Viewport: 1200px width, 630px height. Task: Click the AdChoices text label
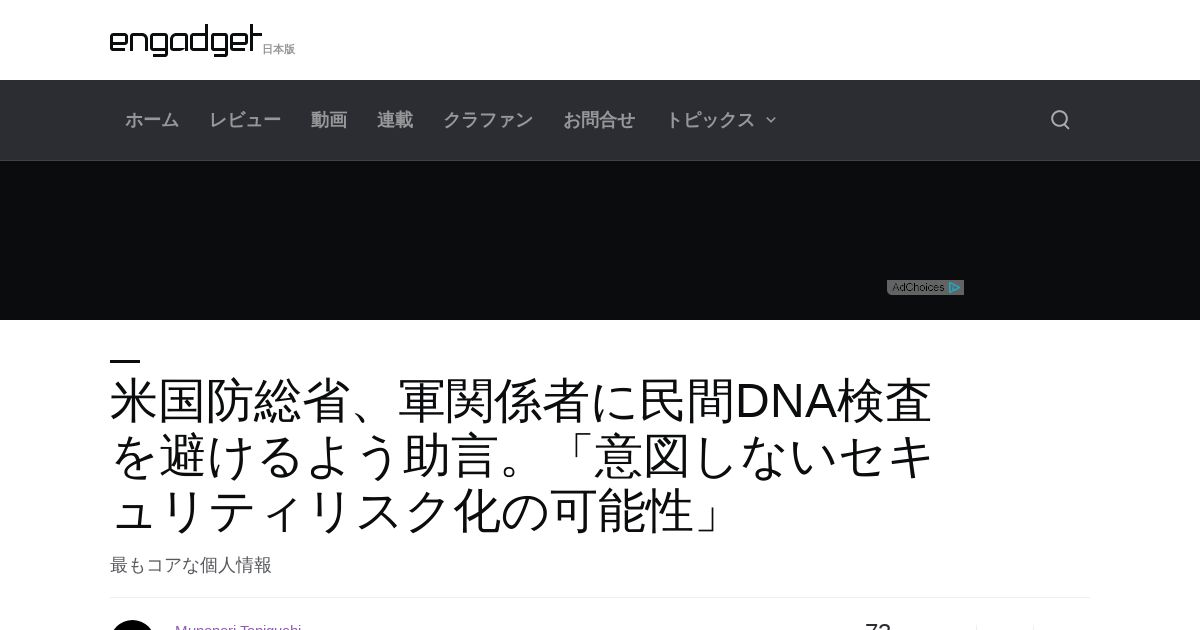918,287
